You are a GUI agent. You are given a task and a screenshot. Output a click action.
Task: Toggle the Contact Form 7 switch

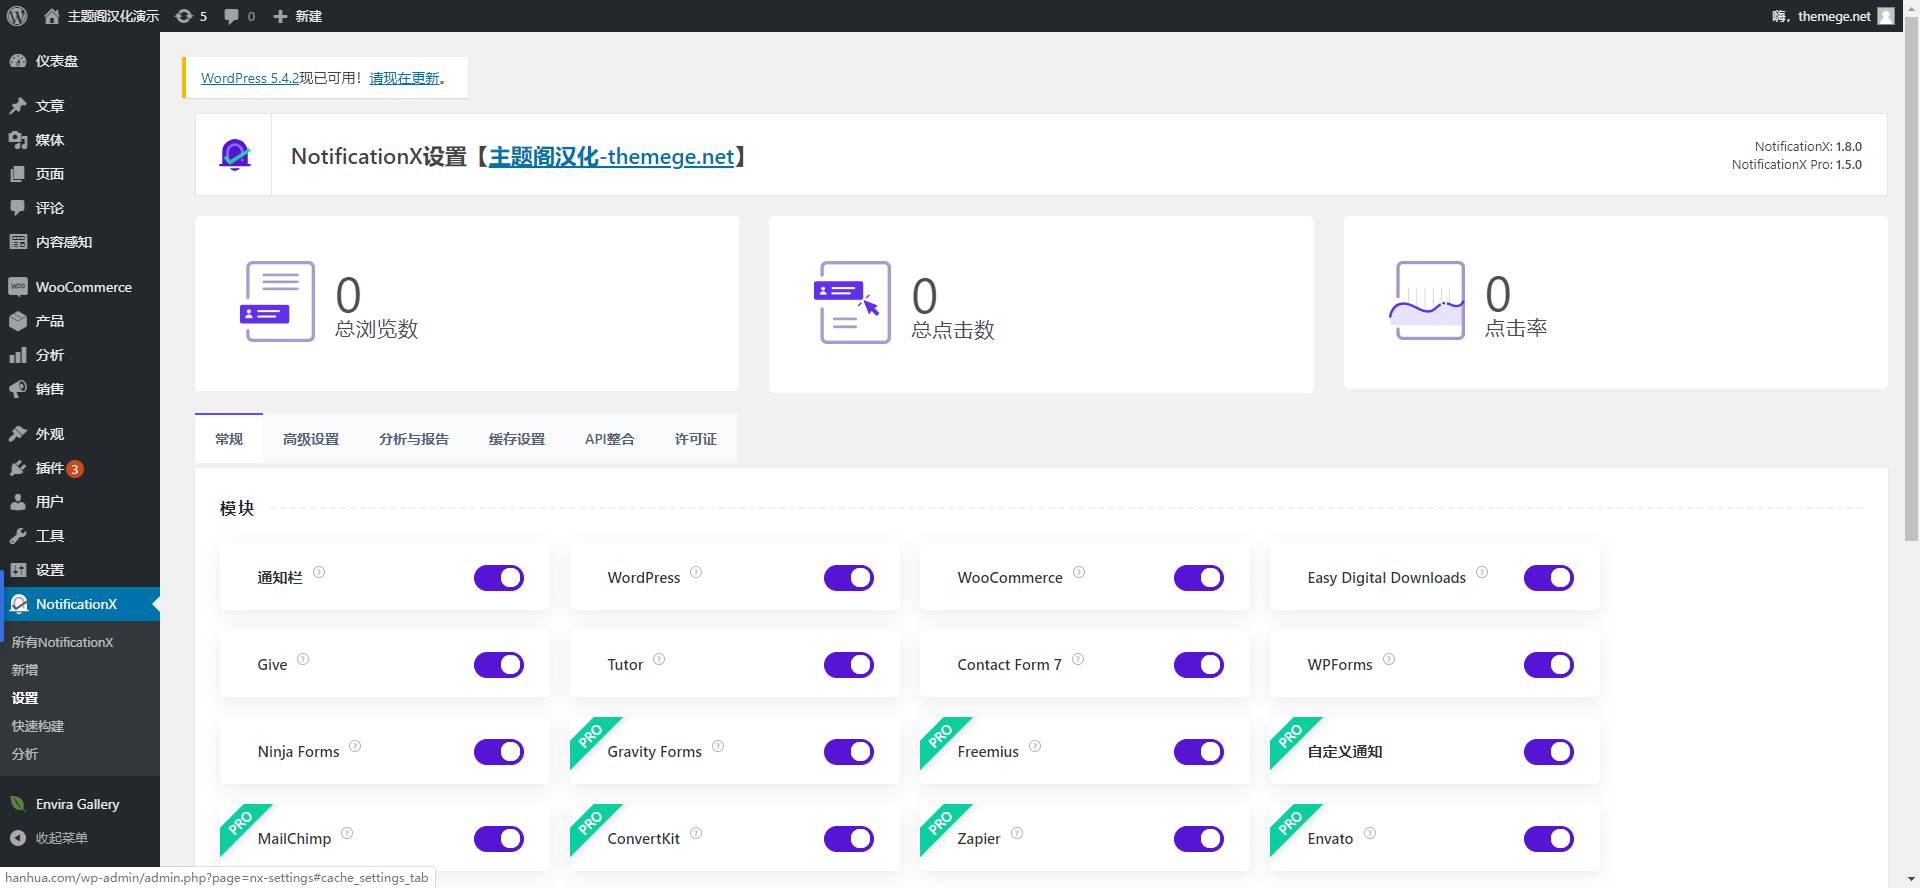1199,665
